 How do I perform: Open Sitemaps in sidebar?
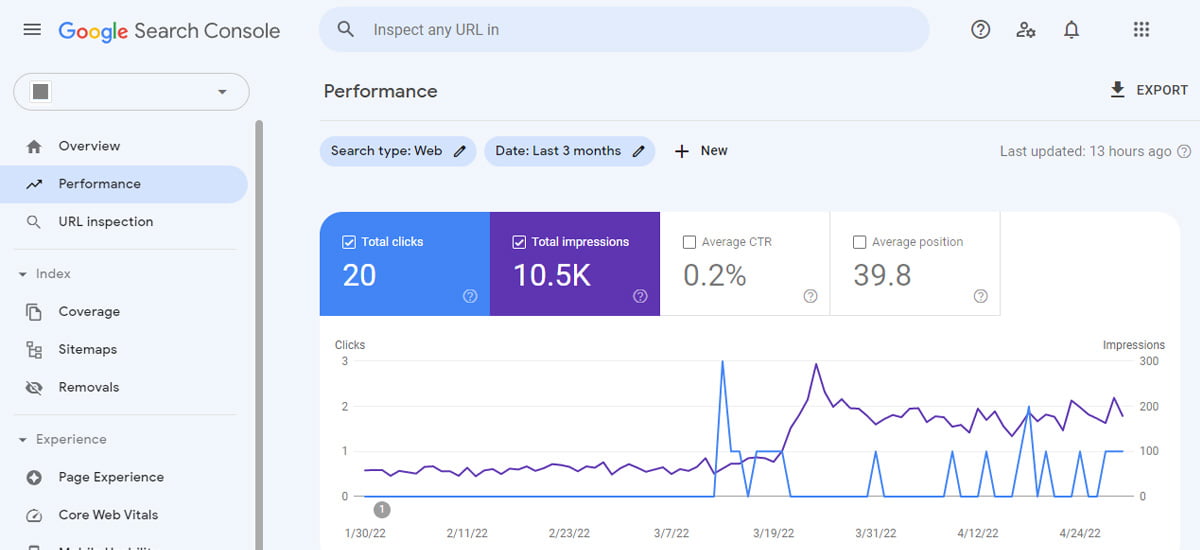[87, 350]
